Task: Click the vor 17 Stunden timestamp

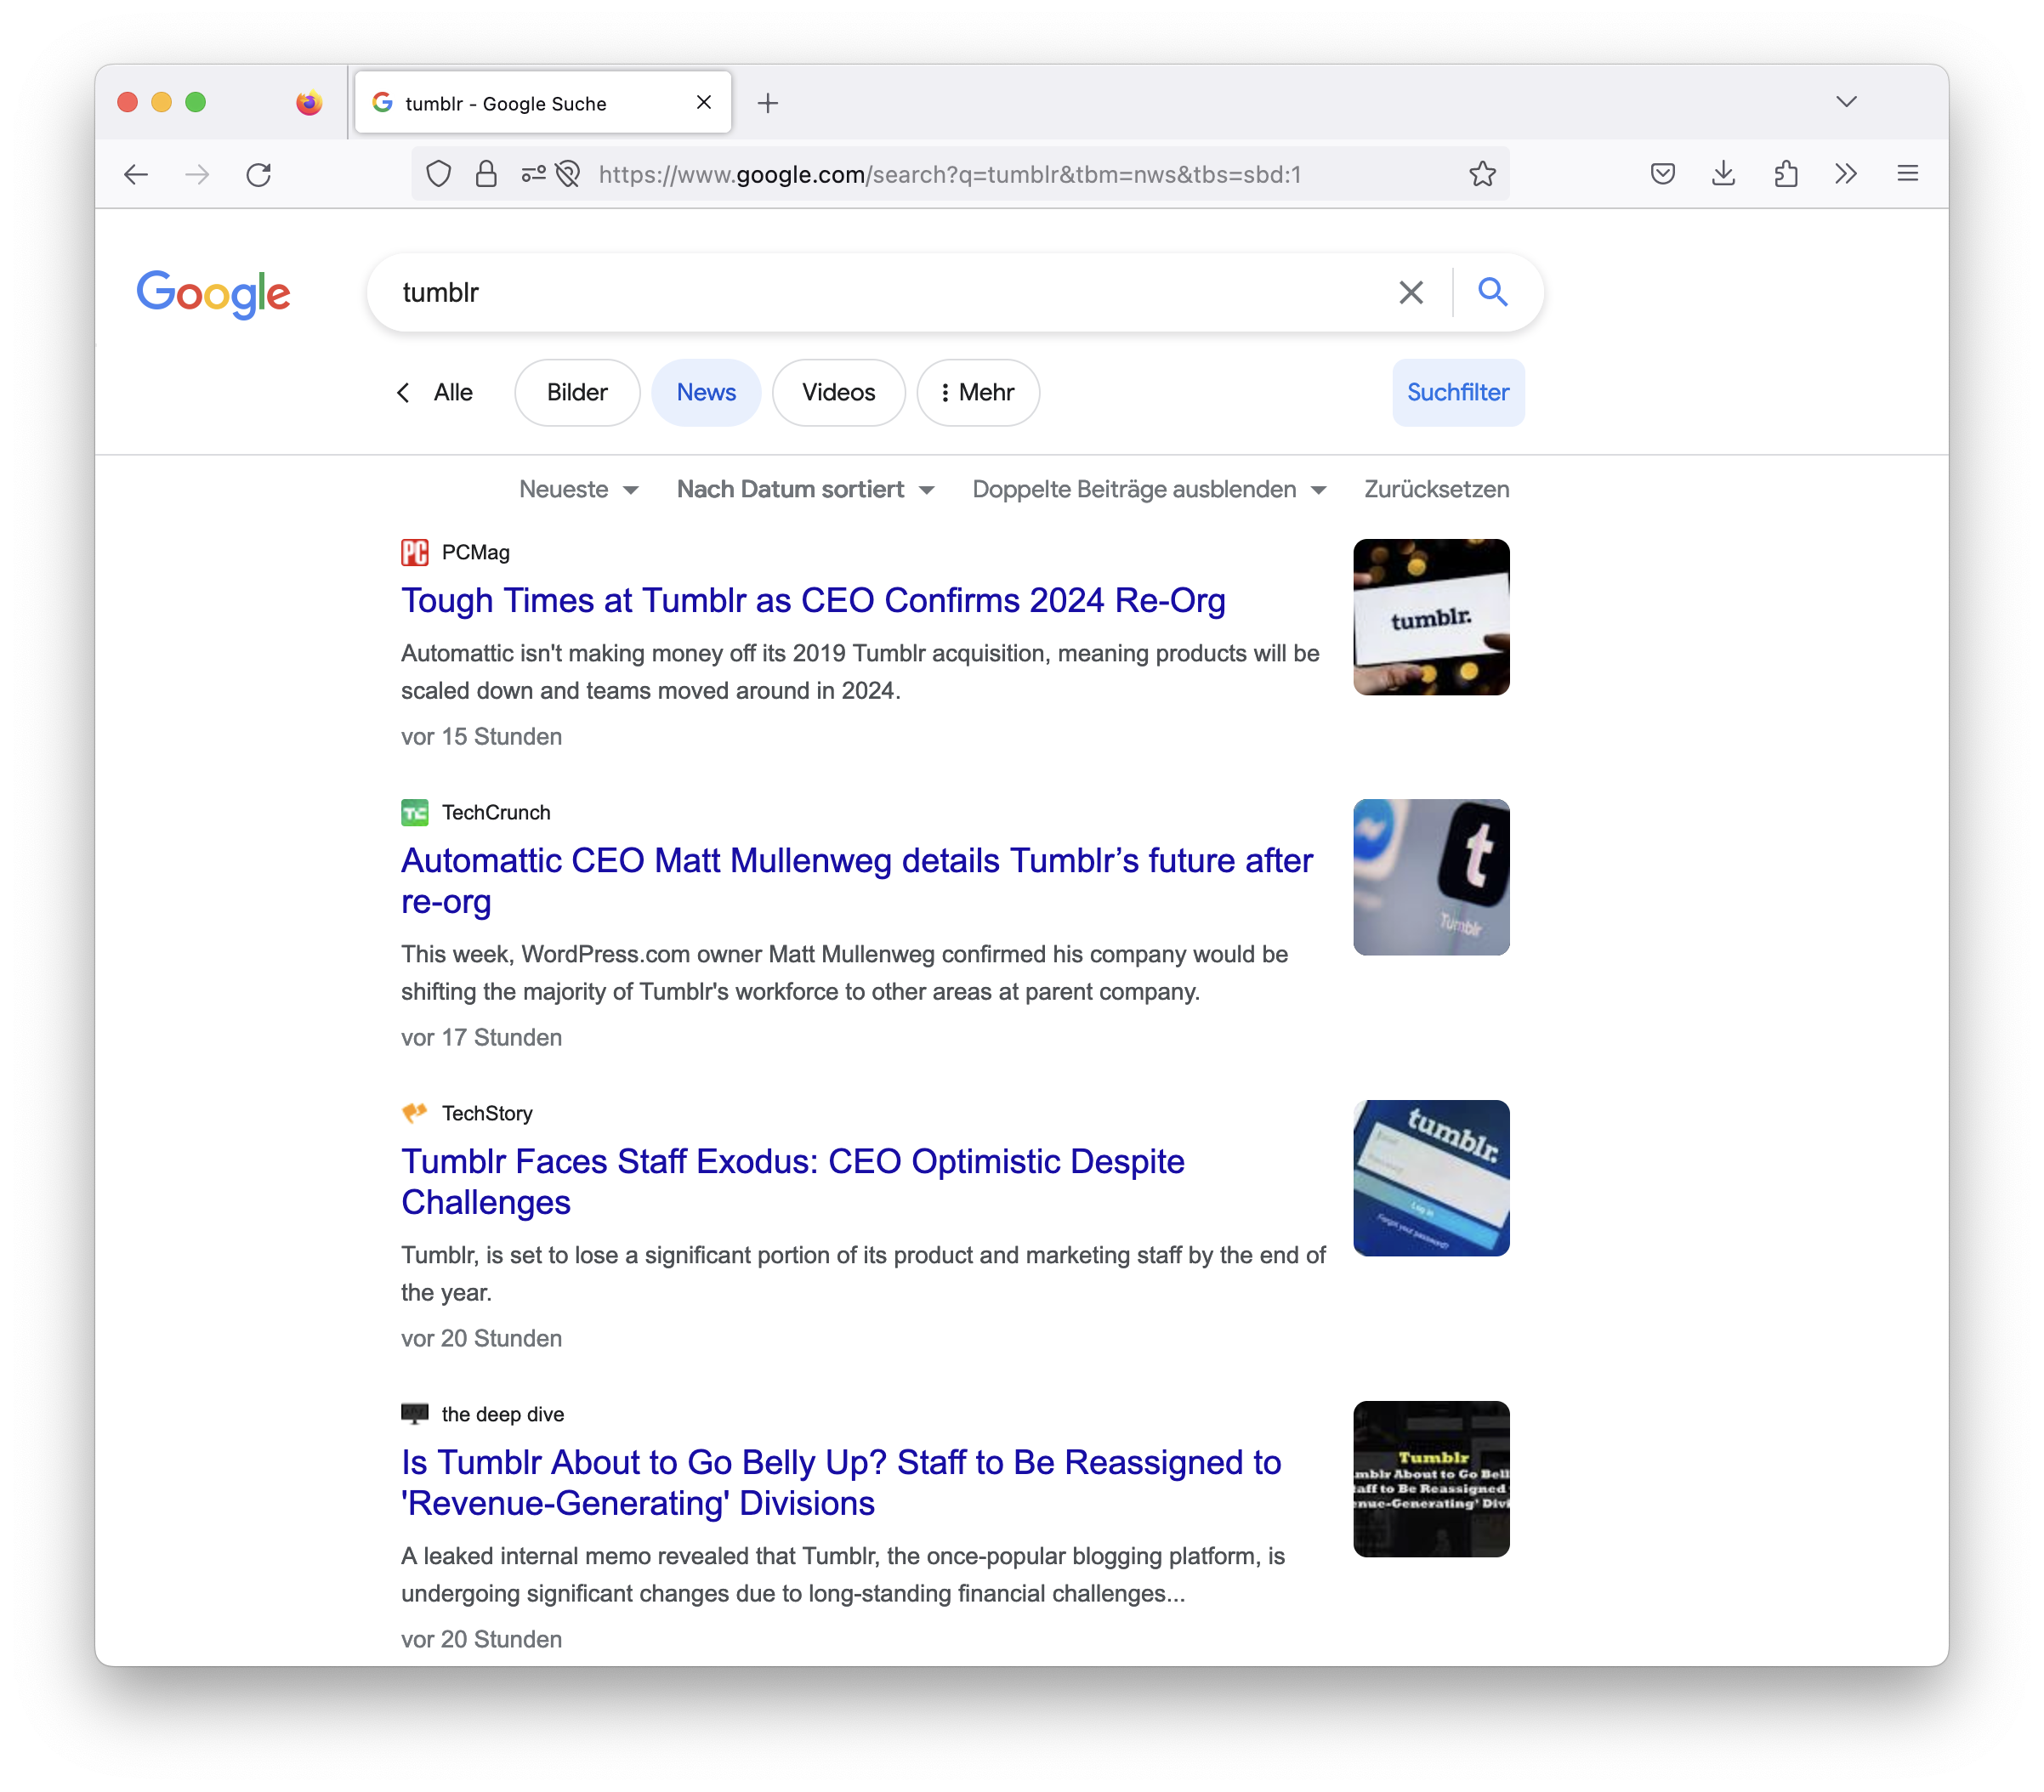Action: pyautogui.click(x=481, y=1037)
